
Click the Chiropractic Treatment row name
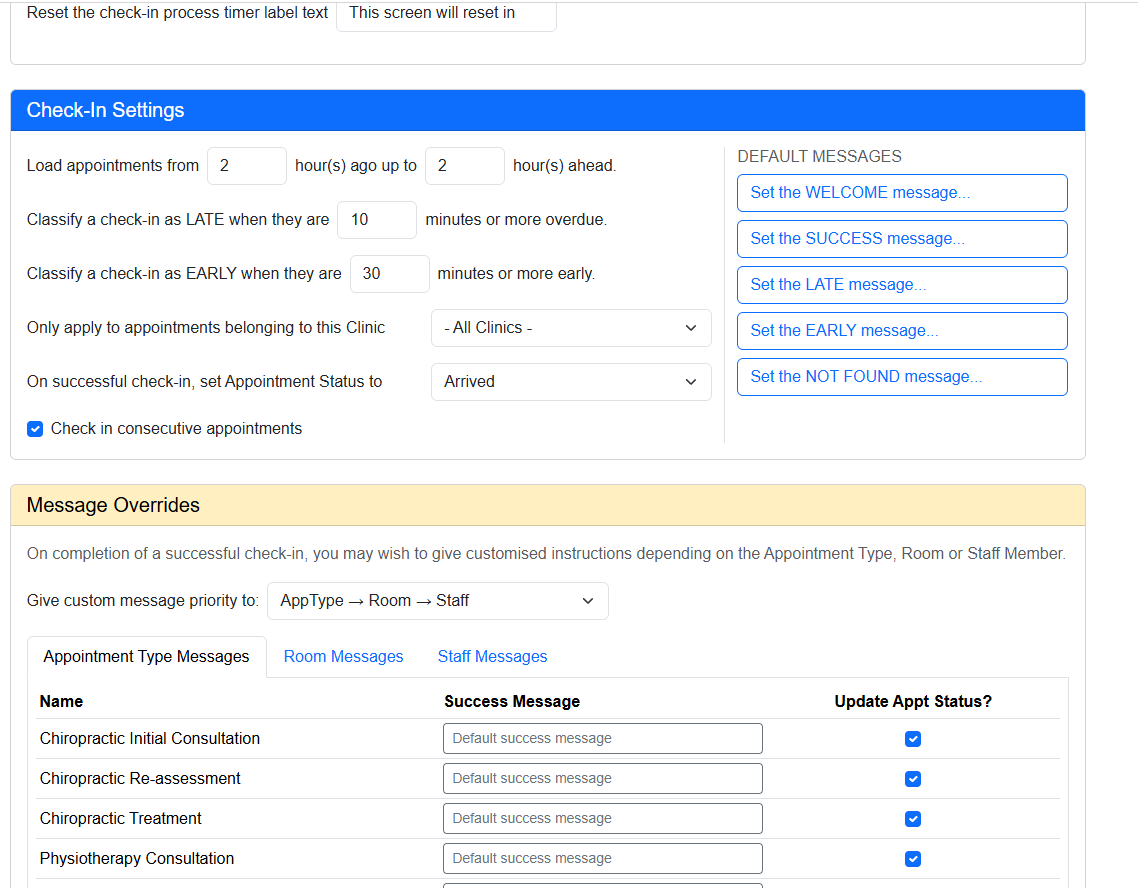(x=120, y=818)
